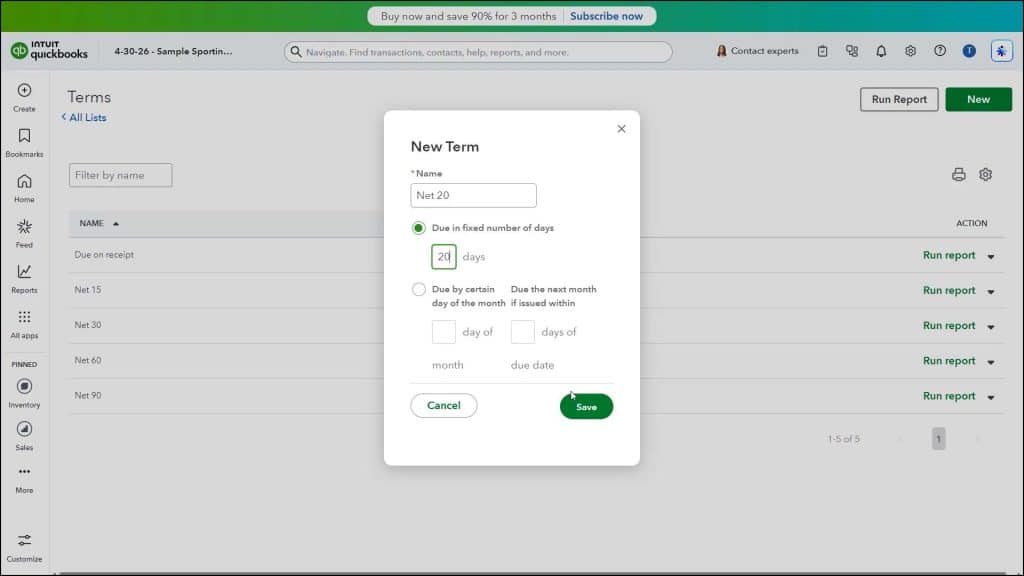Click the QuickBooks logo
1024x576 pixels.
coord(49,51)
